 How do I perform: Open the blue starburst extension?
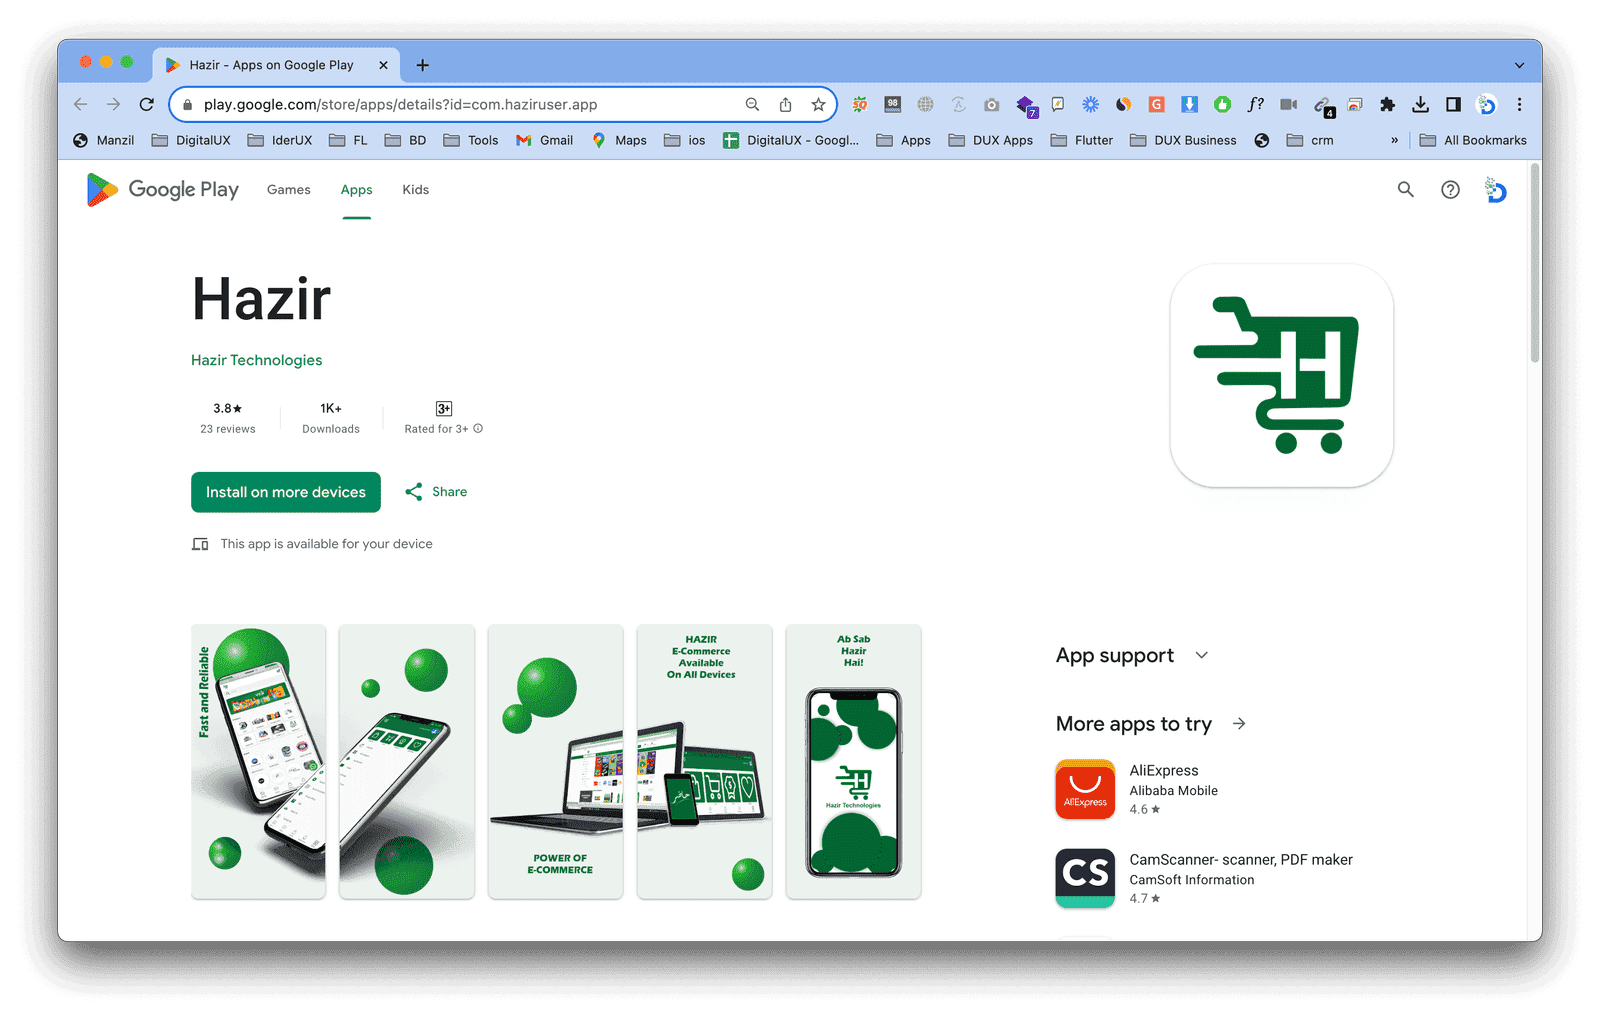coord(1090,104)
